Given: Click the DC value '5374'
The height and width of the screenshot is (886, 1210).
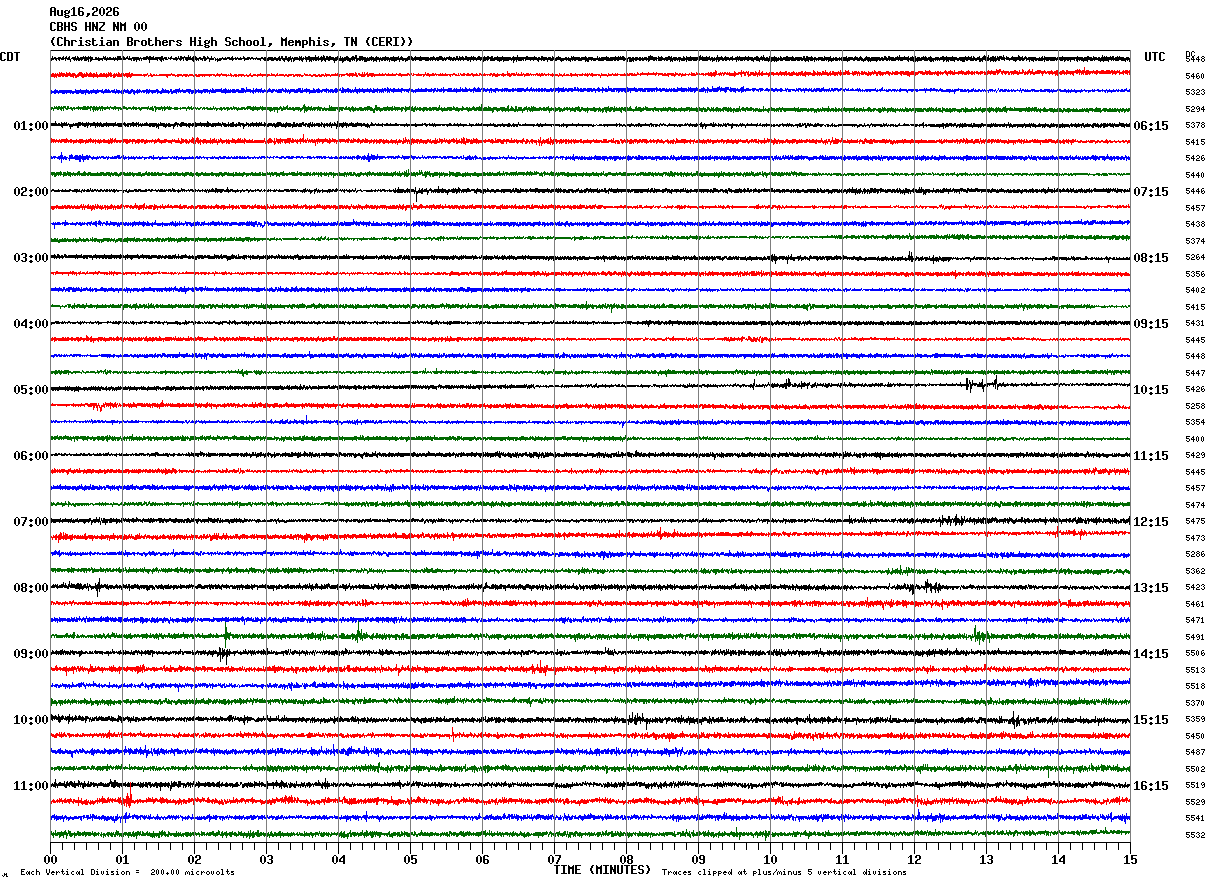Looking at the screenshot, I should (1195, 241).
